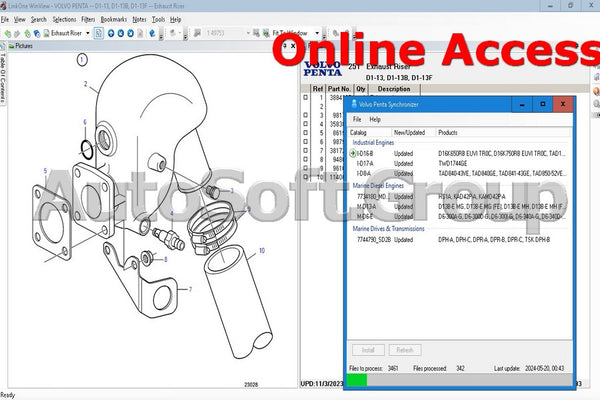Image resolution: width=600 pixels, height=400 pixels.
Task: Open the Bookmarks menu
Action: tap(114, 20)
